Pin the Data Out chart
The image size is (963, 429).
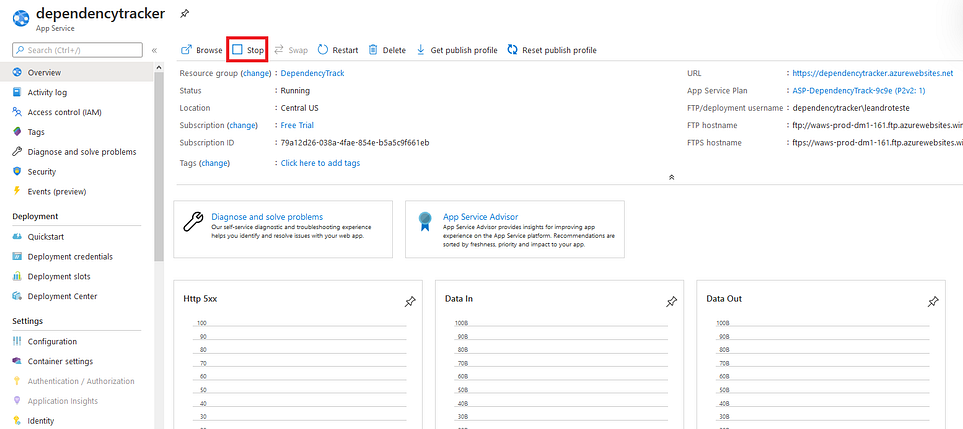tap(933, 302)
